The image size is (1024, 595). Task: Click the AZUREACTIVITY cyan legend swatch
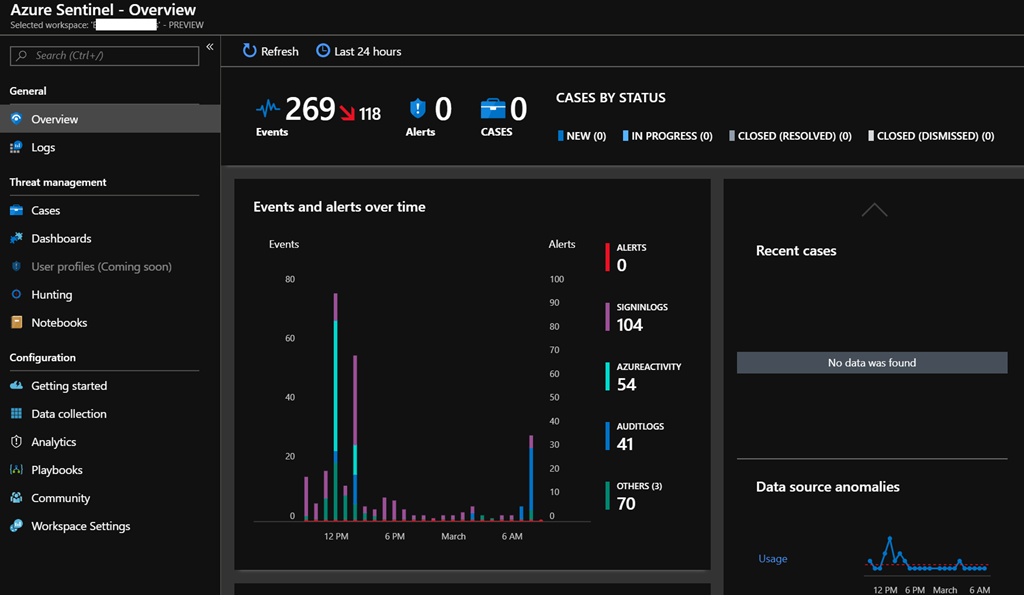click(607, 377)
